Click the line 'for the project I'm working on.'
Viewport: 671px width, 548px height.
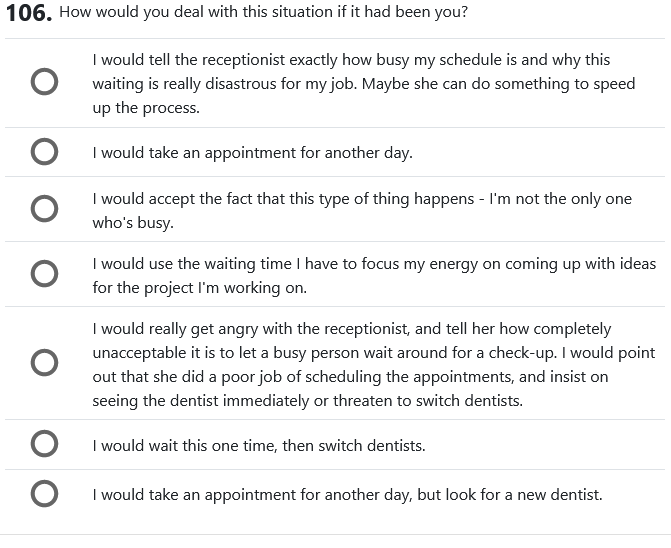tap(199, 288)
